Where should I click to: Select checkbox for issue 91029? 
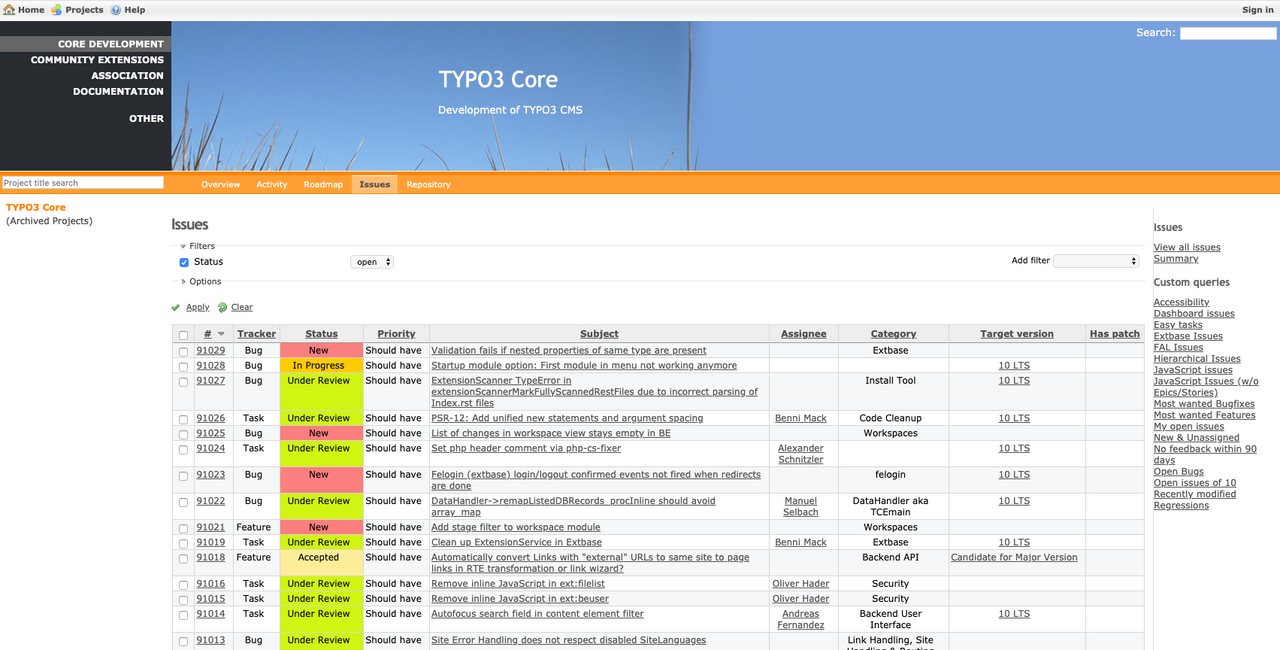(182, 351)
